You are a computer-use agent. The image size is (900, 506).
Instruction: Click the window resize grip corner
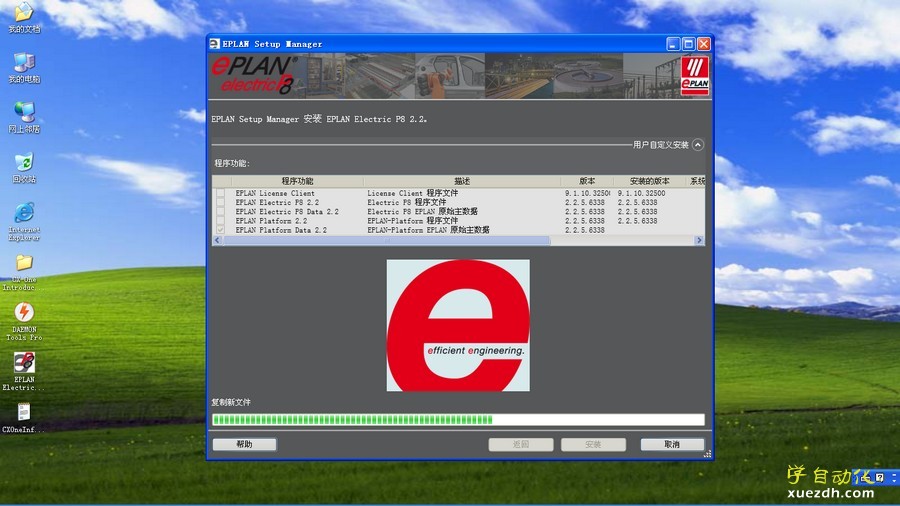coord(707,454)
